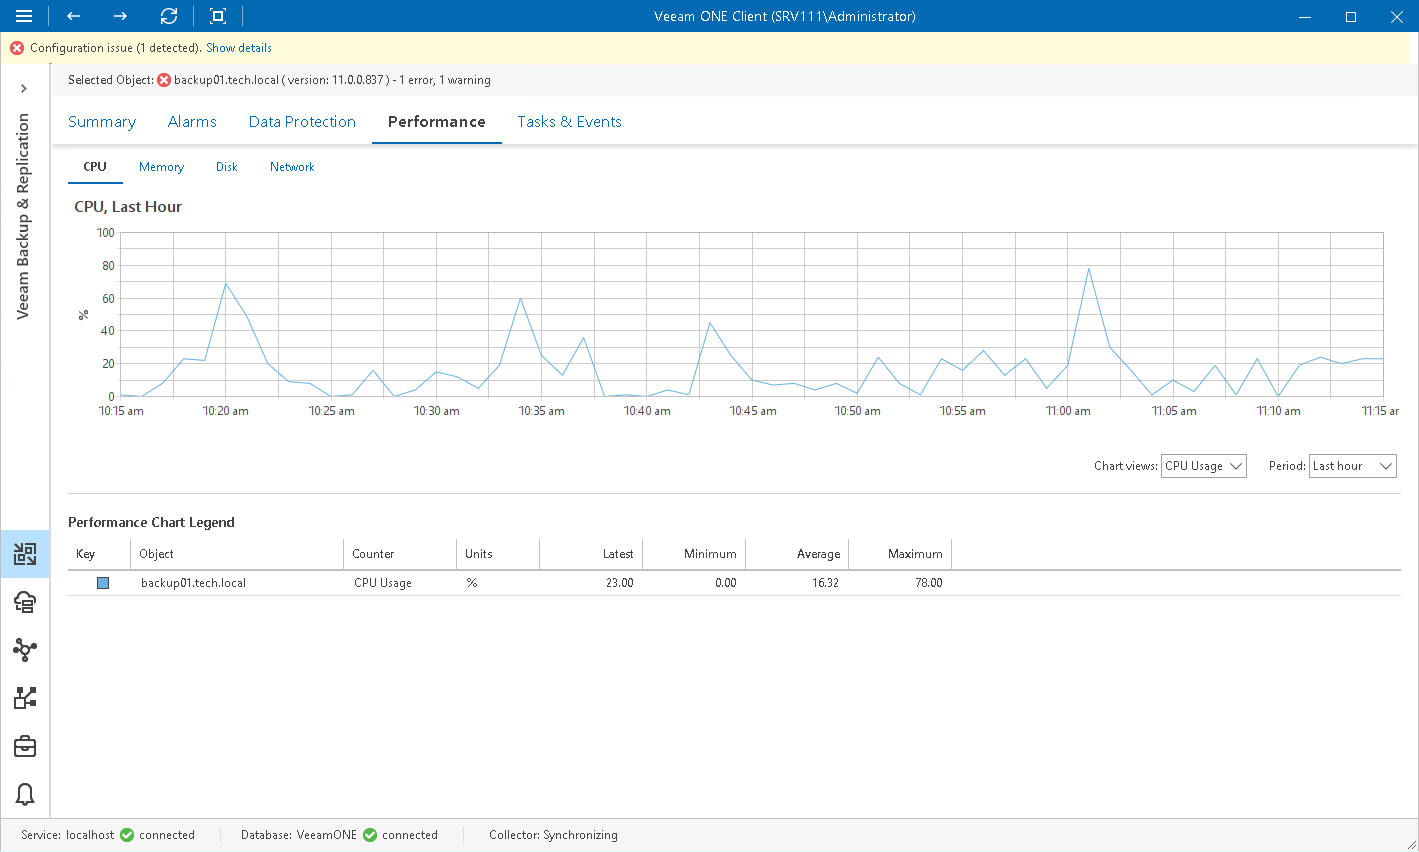Refresh the view with the reload icon
1419x852 pixels.
pyautogui.click(x=169, y=16)
